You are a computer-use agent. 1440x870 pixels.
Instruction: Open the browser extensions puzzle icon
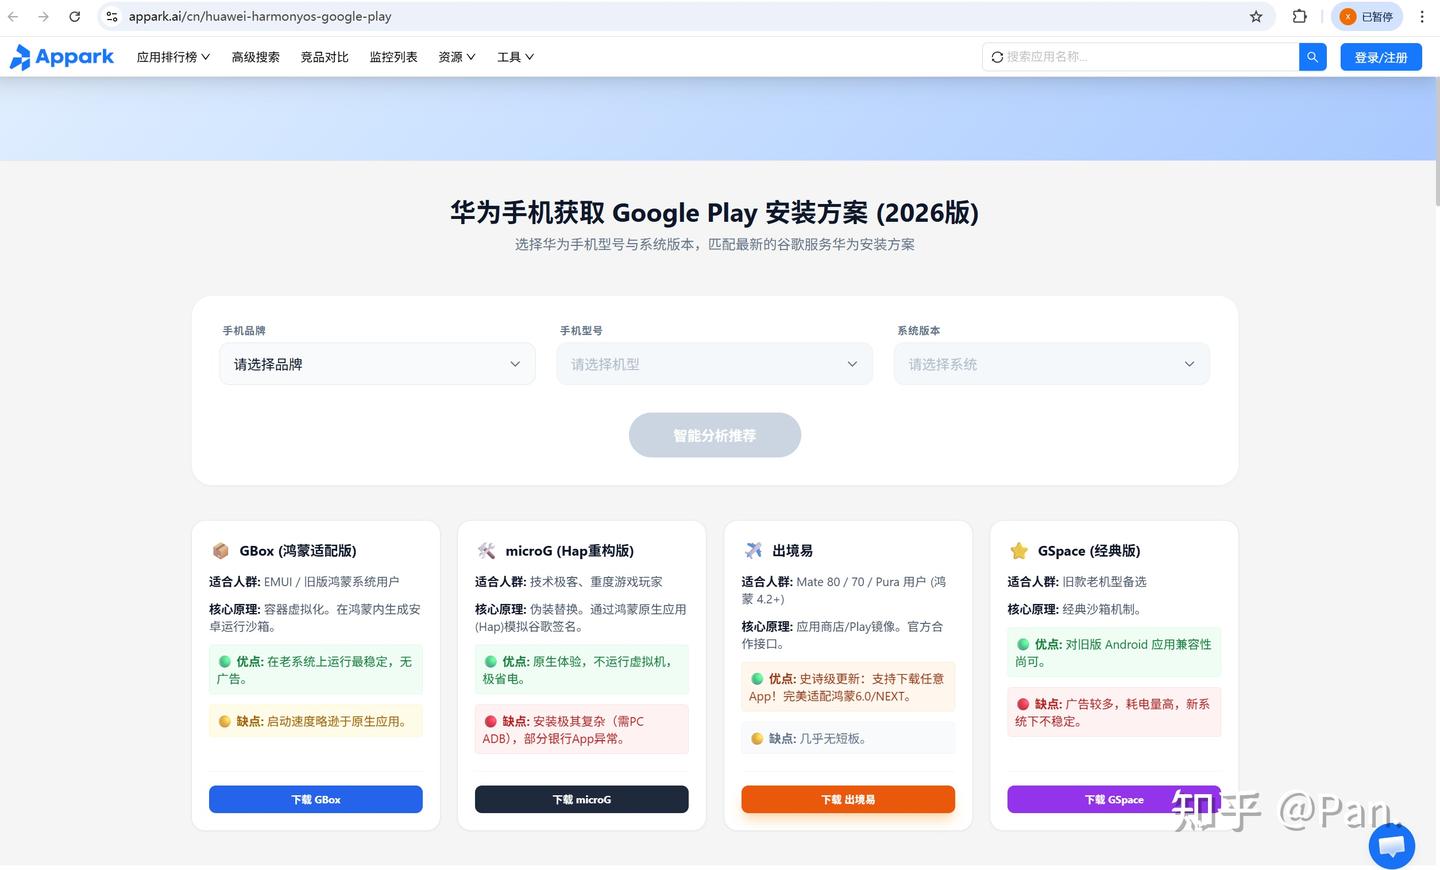pyautogui.click(x=1299, y=17)
